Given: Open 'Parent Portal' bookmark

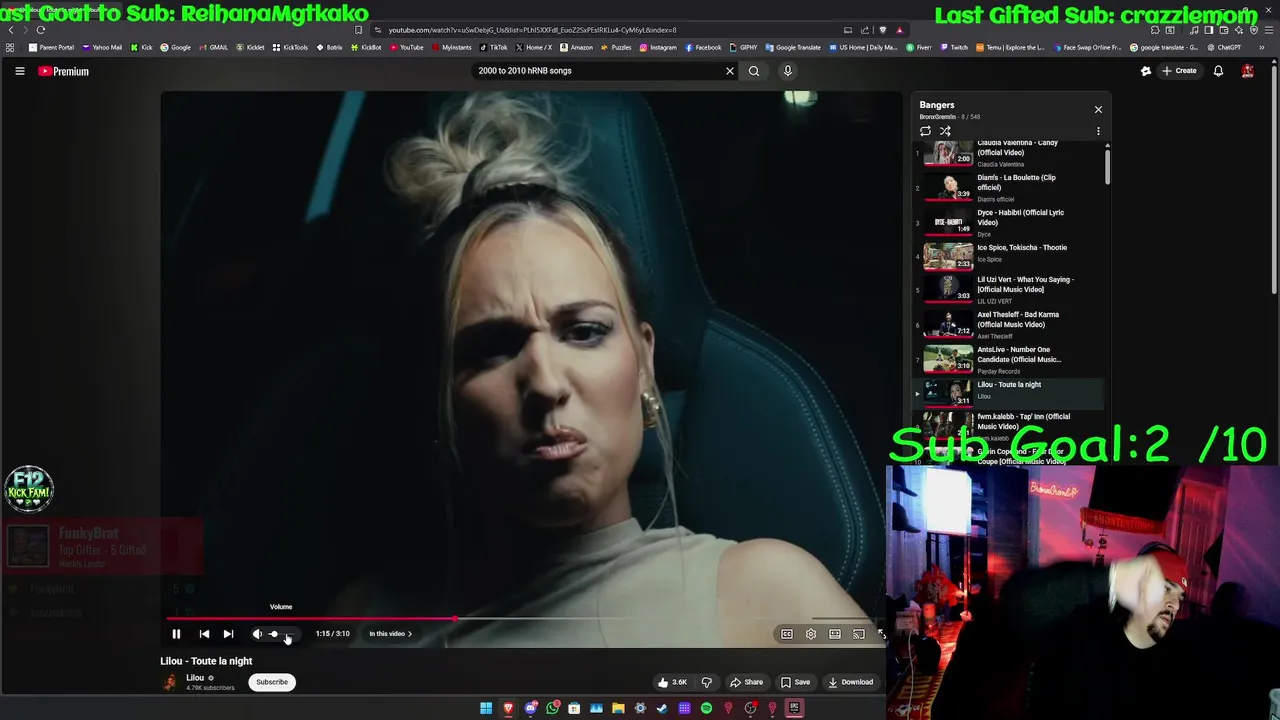Looking at the screenshot, I should [x=52, y=47].
